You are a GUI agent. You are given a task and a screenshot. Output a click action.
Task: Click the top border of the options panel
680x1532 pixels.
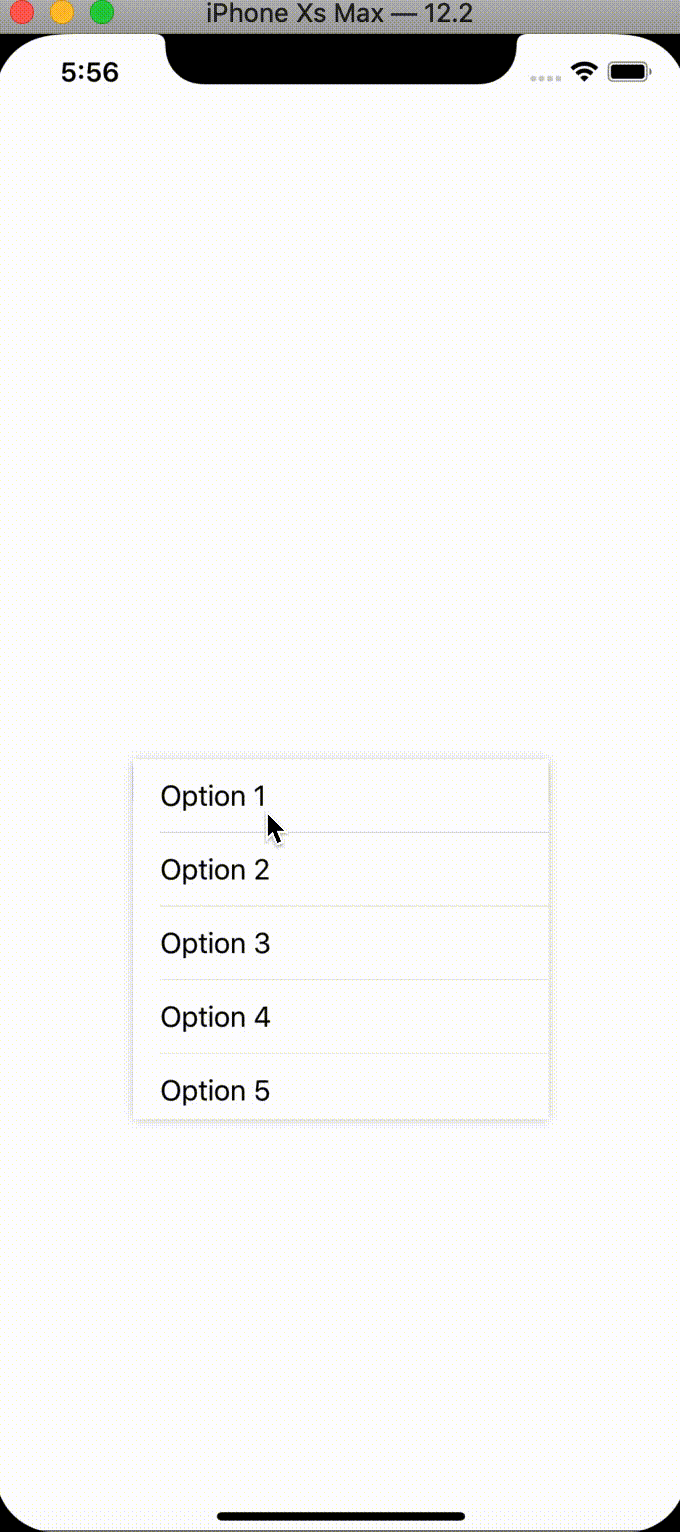coord(340,759)
